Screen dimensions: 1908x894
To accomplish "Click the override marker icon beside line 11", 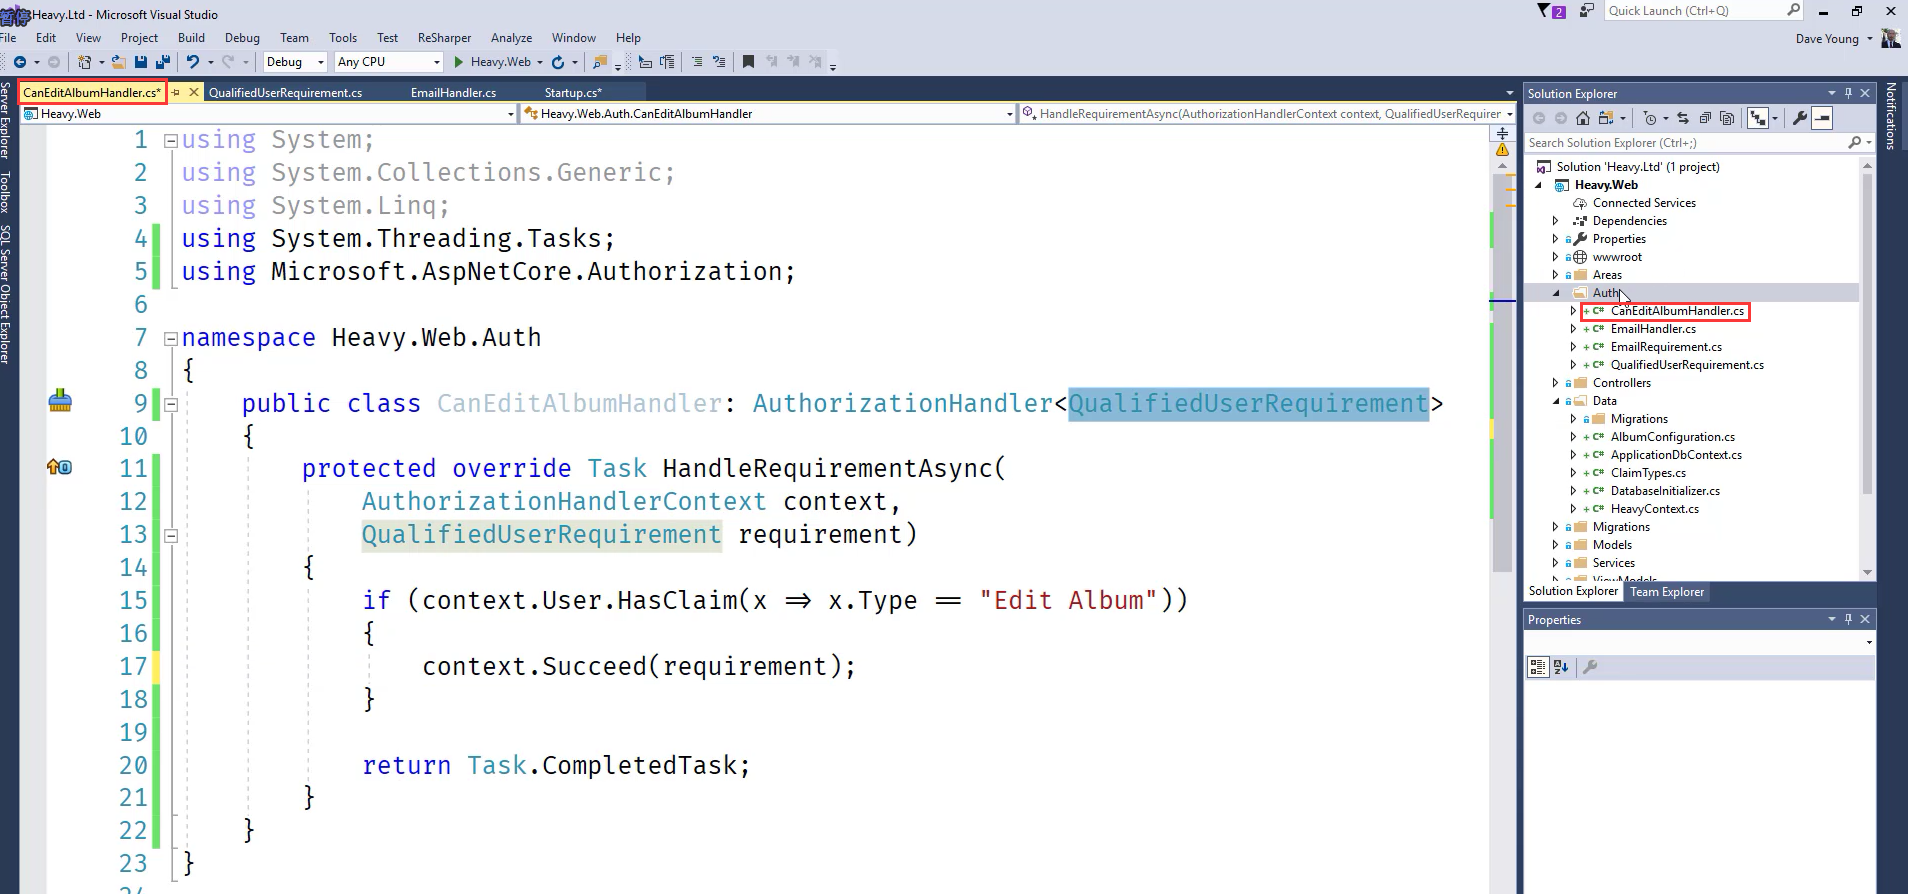I will (x=59, y=467).
